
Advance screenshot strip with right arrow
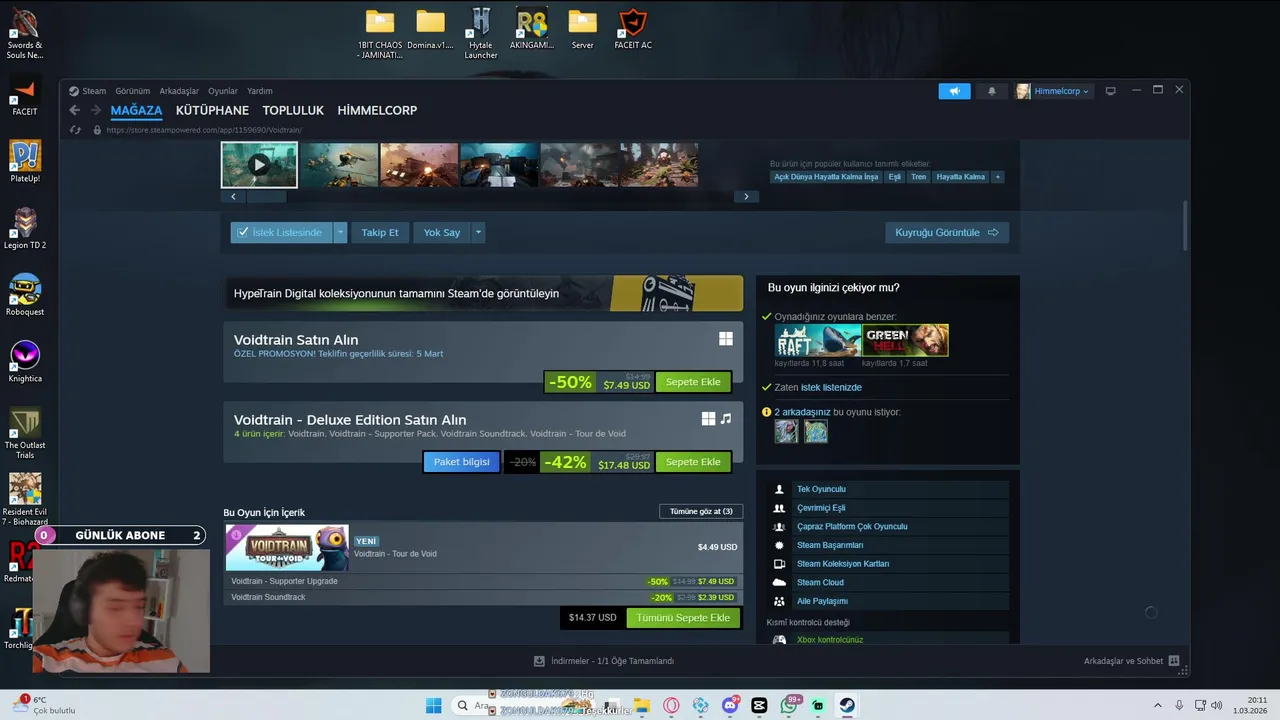click(746, 197)
